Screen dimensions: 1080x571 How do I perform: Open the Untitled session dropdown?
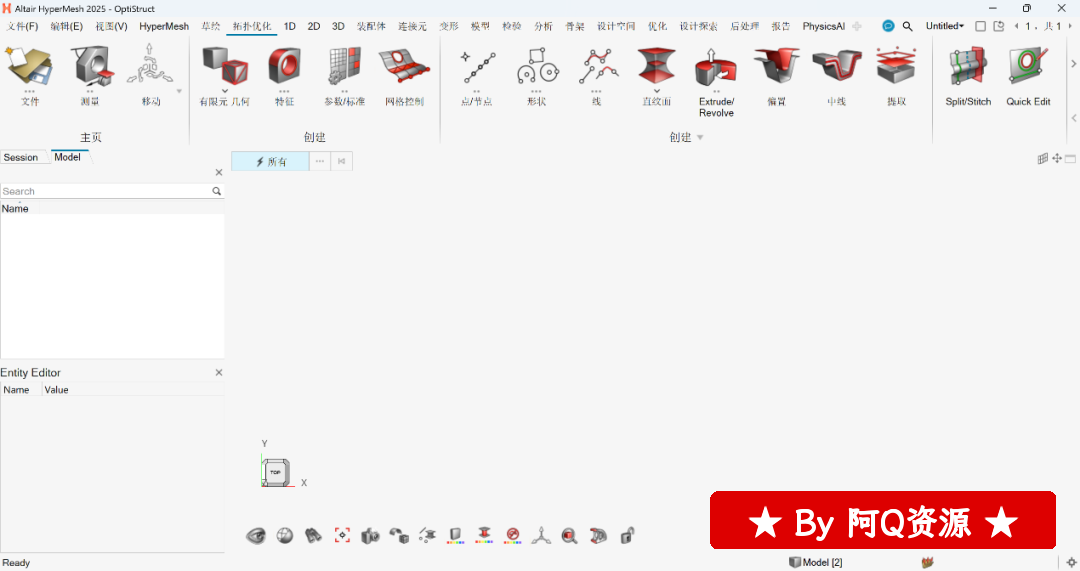tap(945, 26)
